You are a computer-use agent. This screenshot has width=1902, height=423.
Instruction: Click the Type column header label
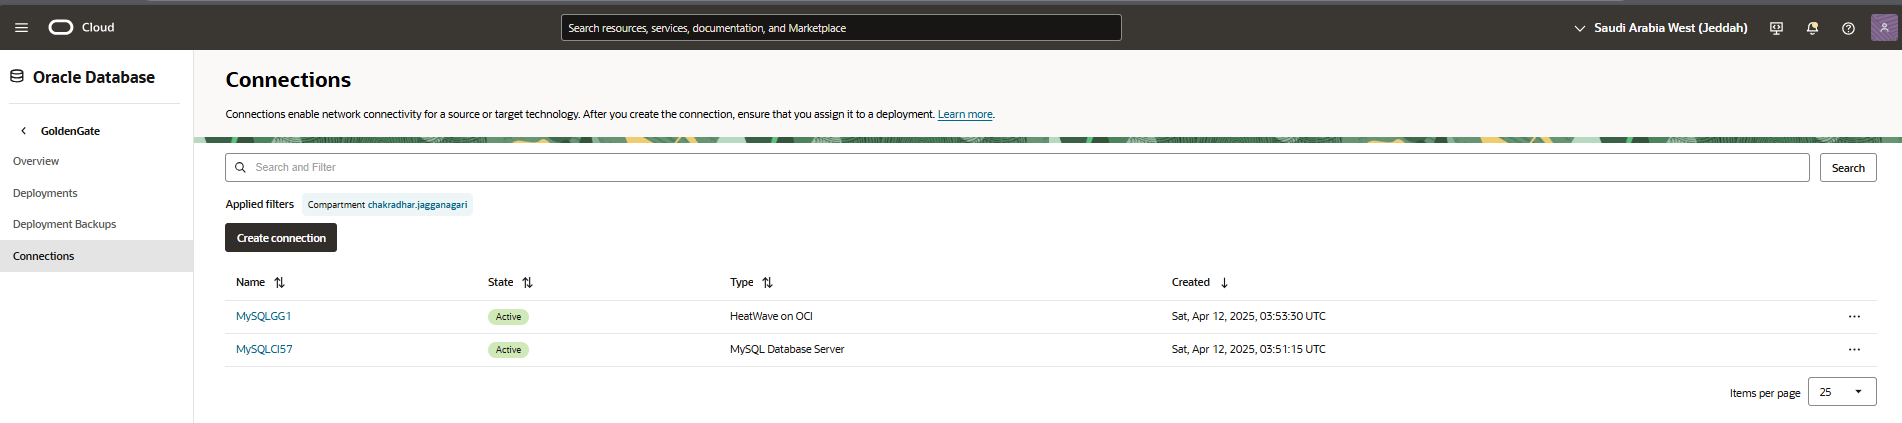(741, 282)
